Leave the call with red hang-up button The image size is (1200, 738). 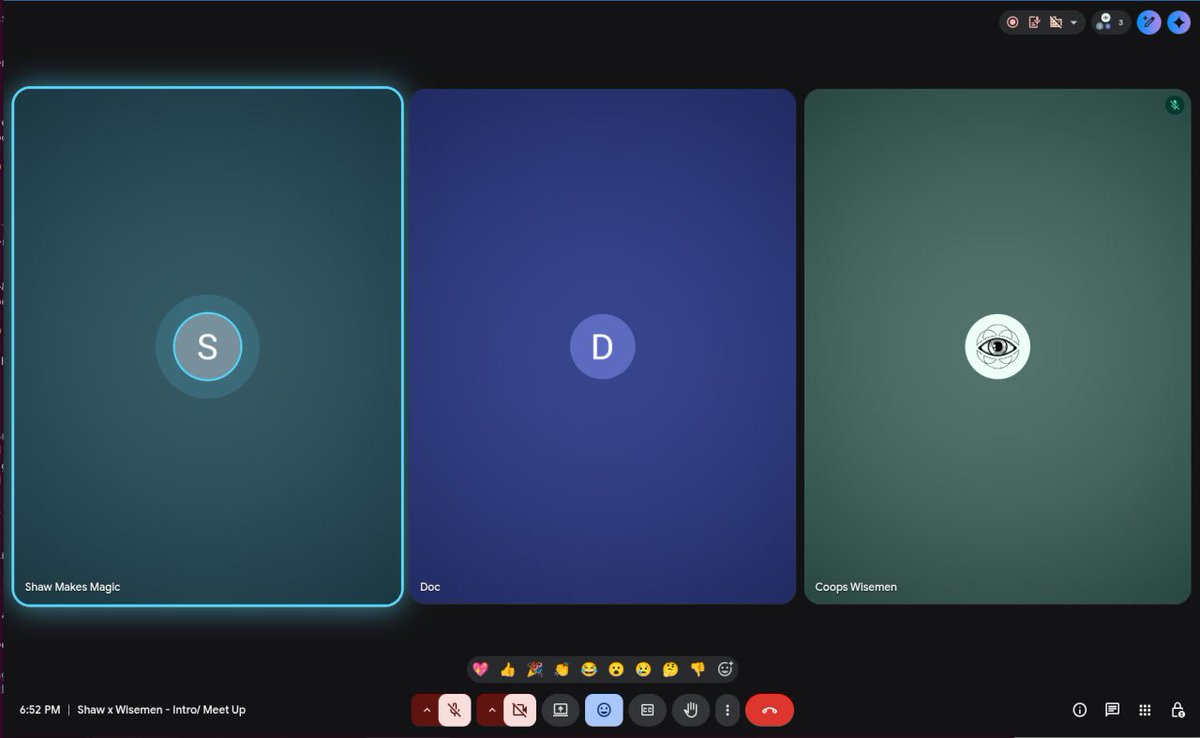point(769,710)
